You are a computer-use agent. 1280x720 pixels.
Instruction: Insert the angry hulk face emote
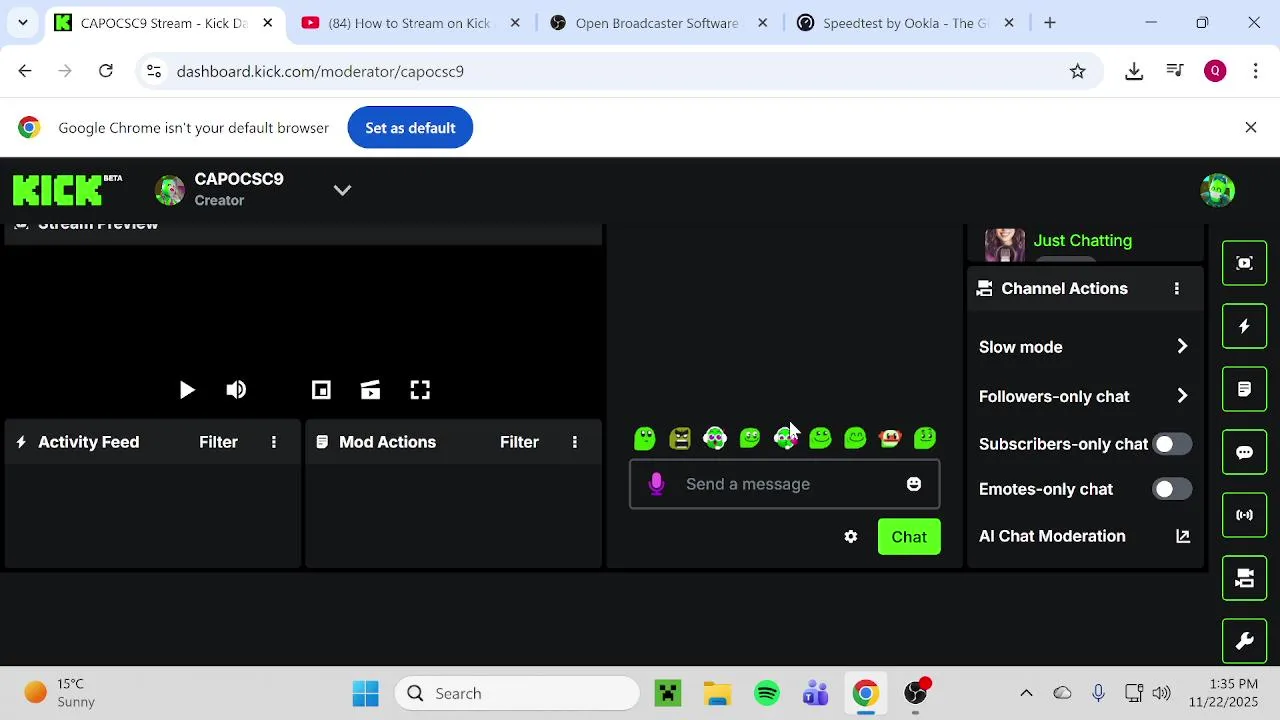pyautogui.click(x=680, y=438)
